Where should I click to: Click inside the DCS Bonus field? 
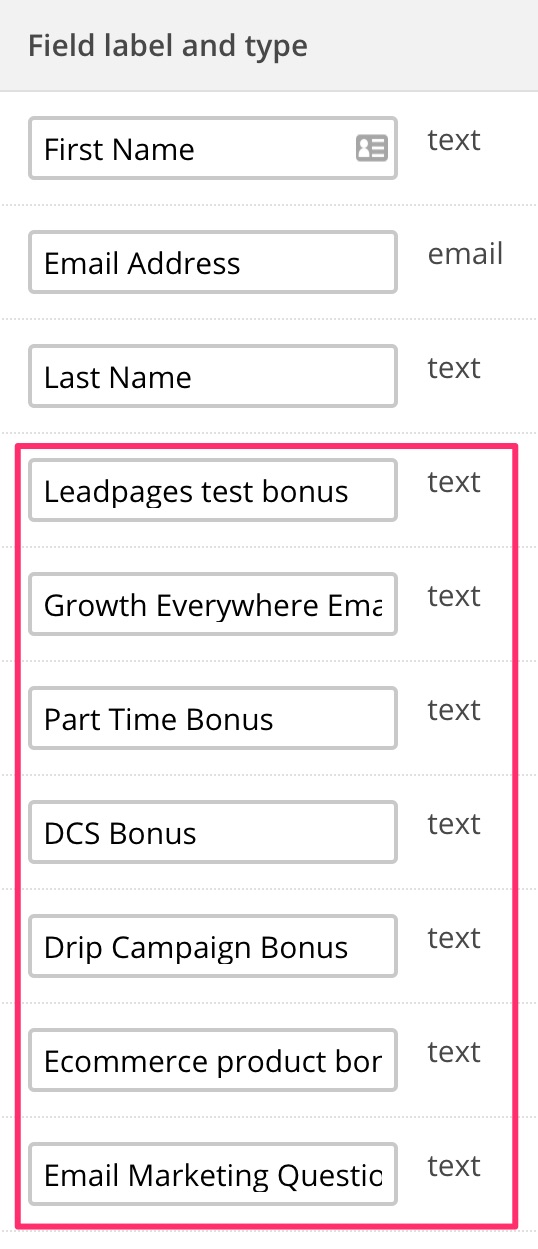coord(213,833)
